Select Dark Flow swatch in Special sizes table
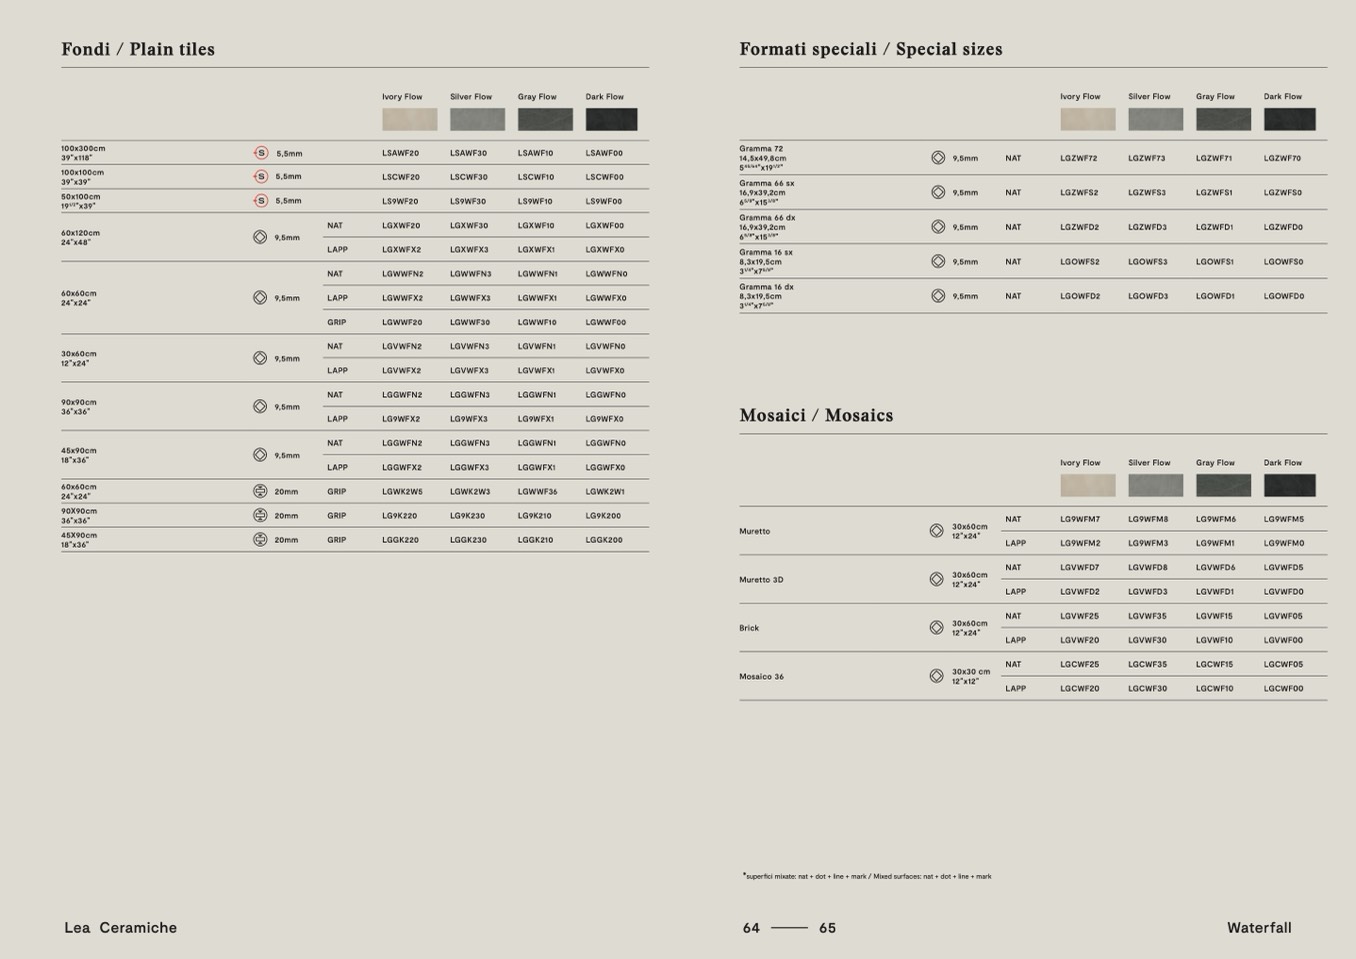 (x=1289, y=119)
